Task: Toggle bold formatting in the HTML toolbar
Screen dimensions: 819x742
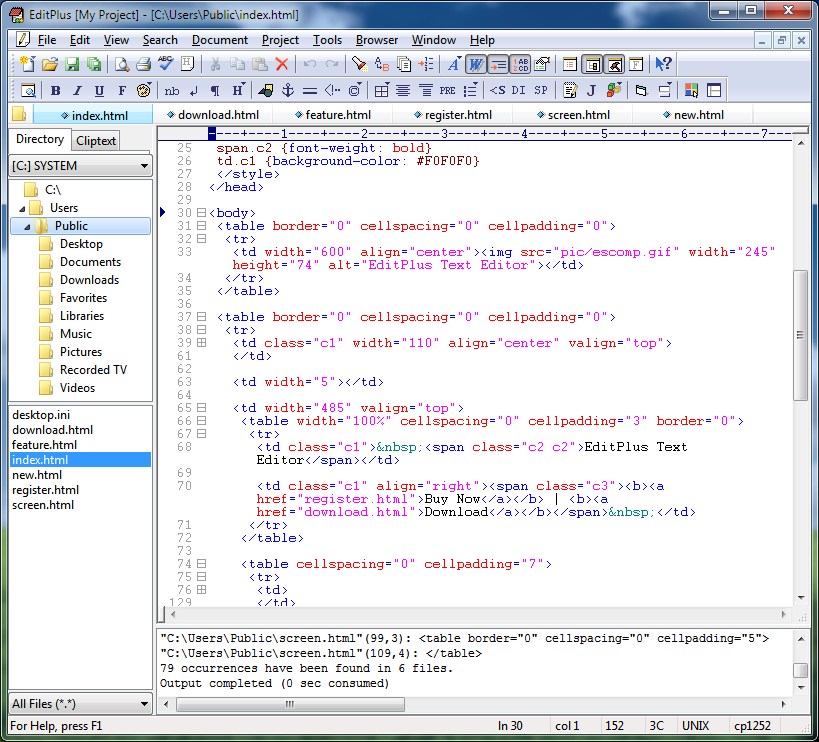Action: pos(55,90)
